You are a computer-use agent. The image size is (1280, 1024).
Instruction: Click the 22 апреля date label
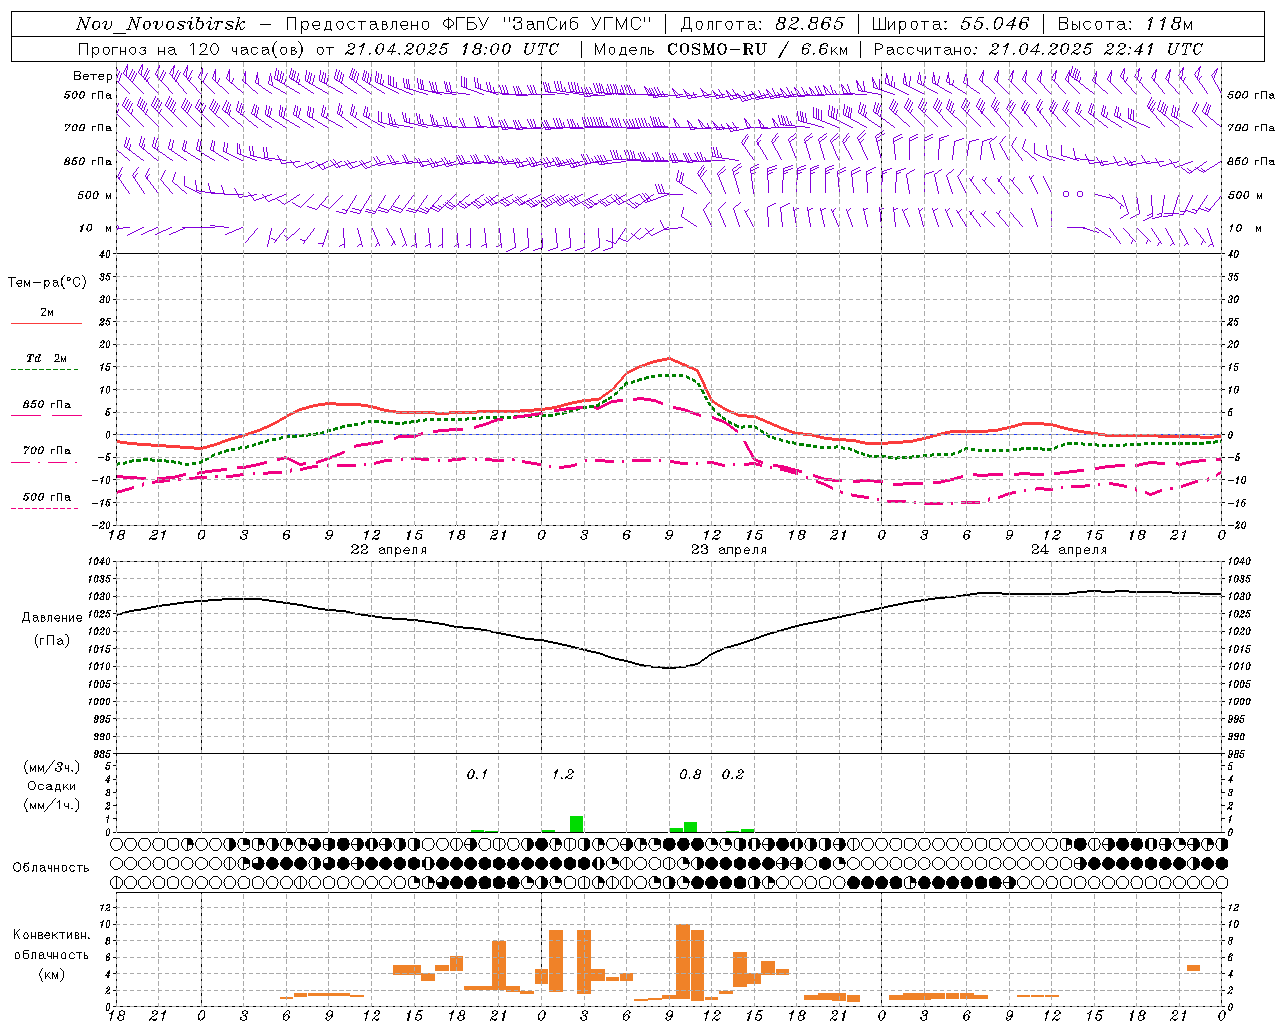[388, 550]
